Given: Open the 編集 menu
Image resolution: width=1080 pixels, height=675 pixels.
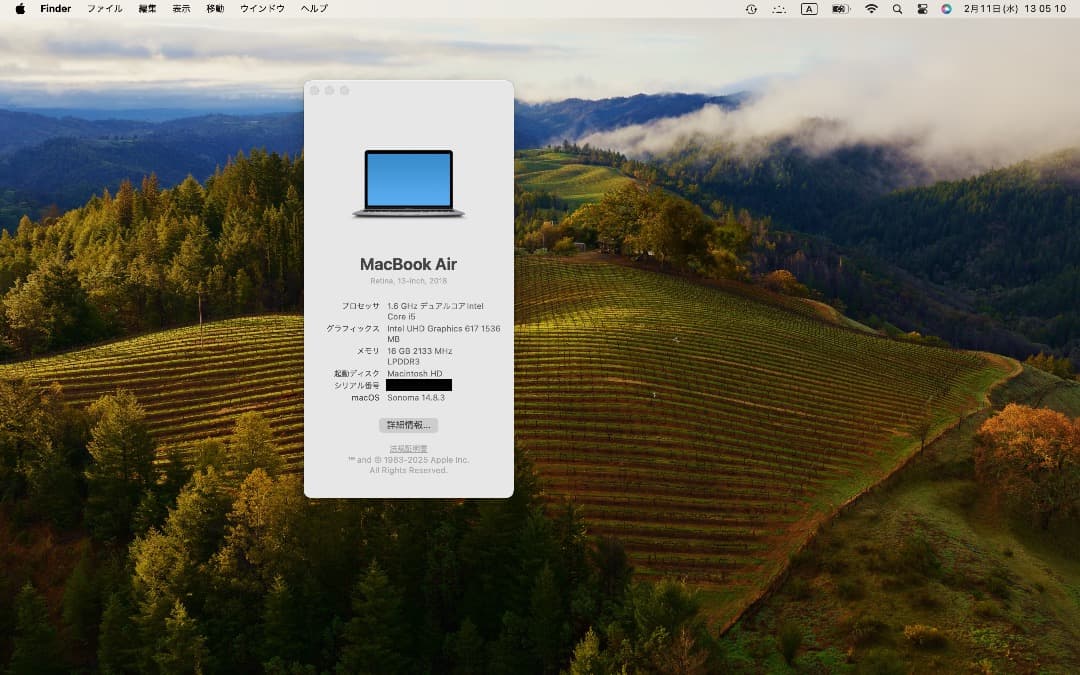Looking at the screenshot, I should tap(147, 8).
